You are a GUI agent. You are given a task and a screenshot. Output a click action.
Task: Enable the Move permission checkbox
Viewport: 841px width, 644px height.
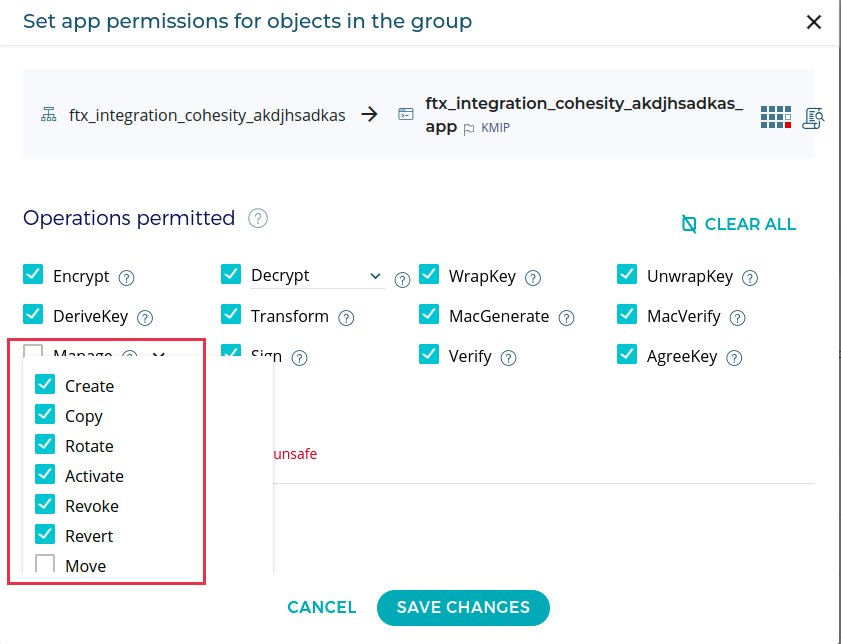point(45,565)
